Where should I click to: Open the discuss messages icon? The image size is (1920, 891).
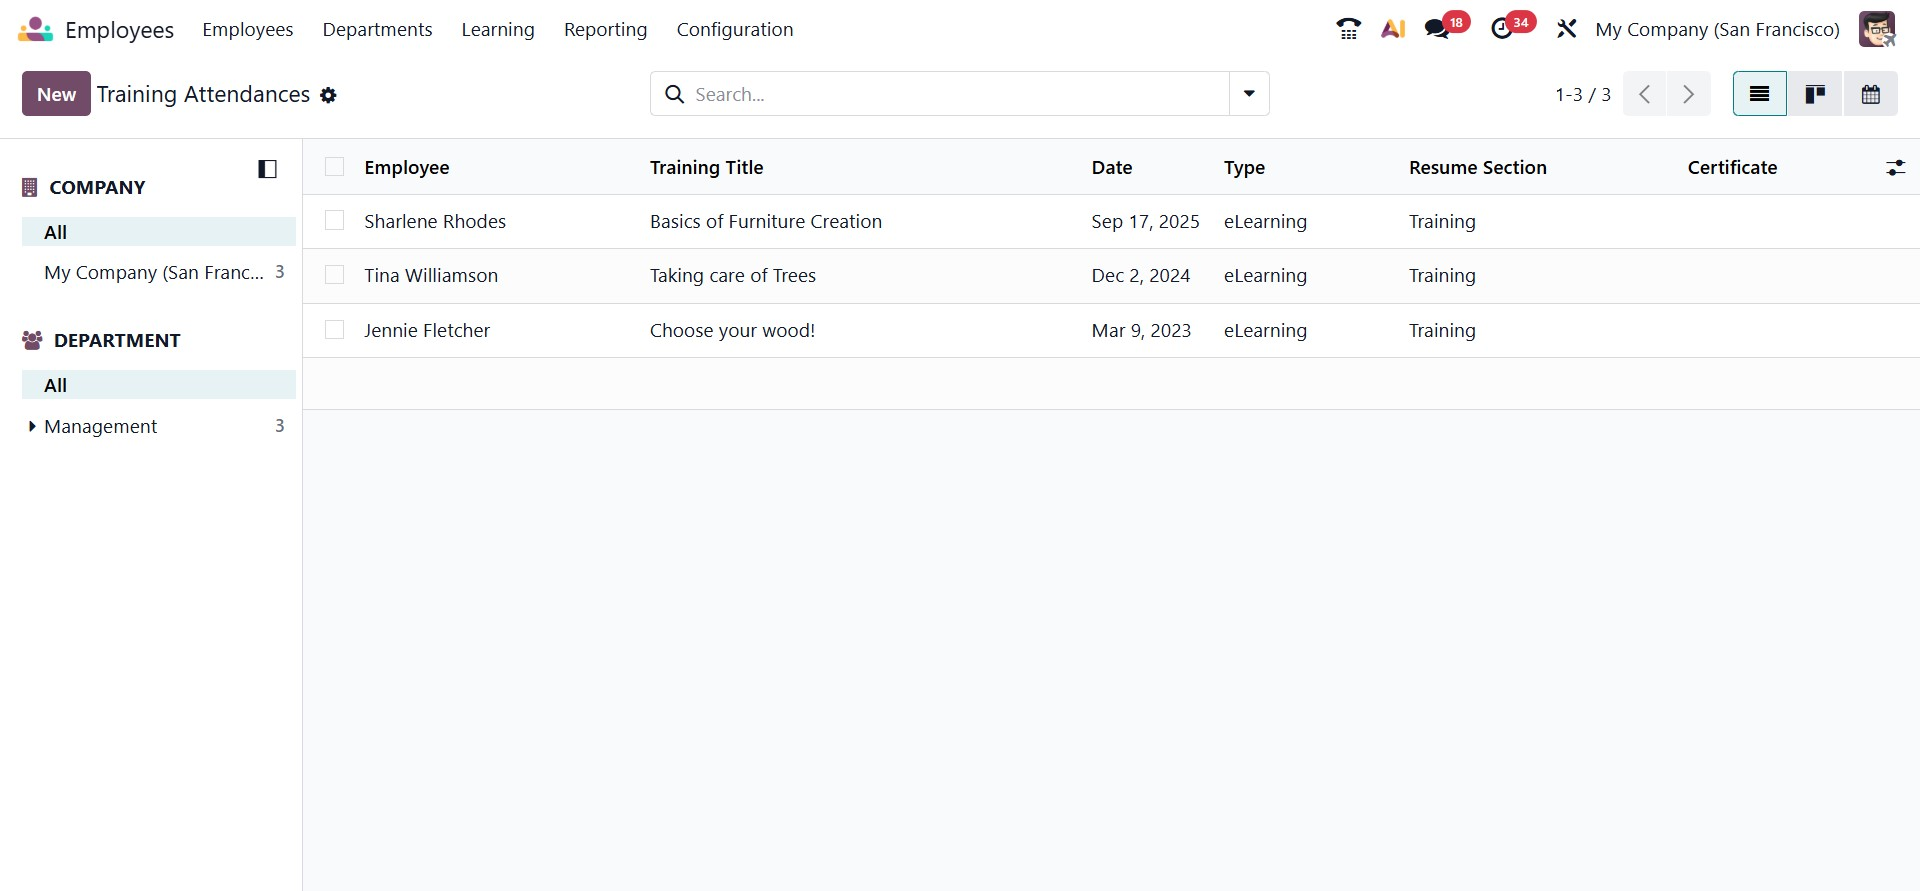coord(1438,29)
